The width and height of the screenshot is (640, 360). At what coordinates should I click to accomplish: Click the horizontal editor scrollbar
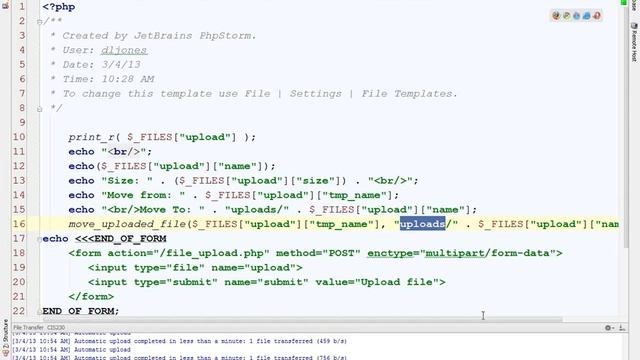[x=302, y=319]
